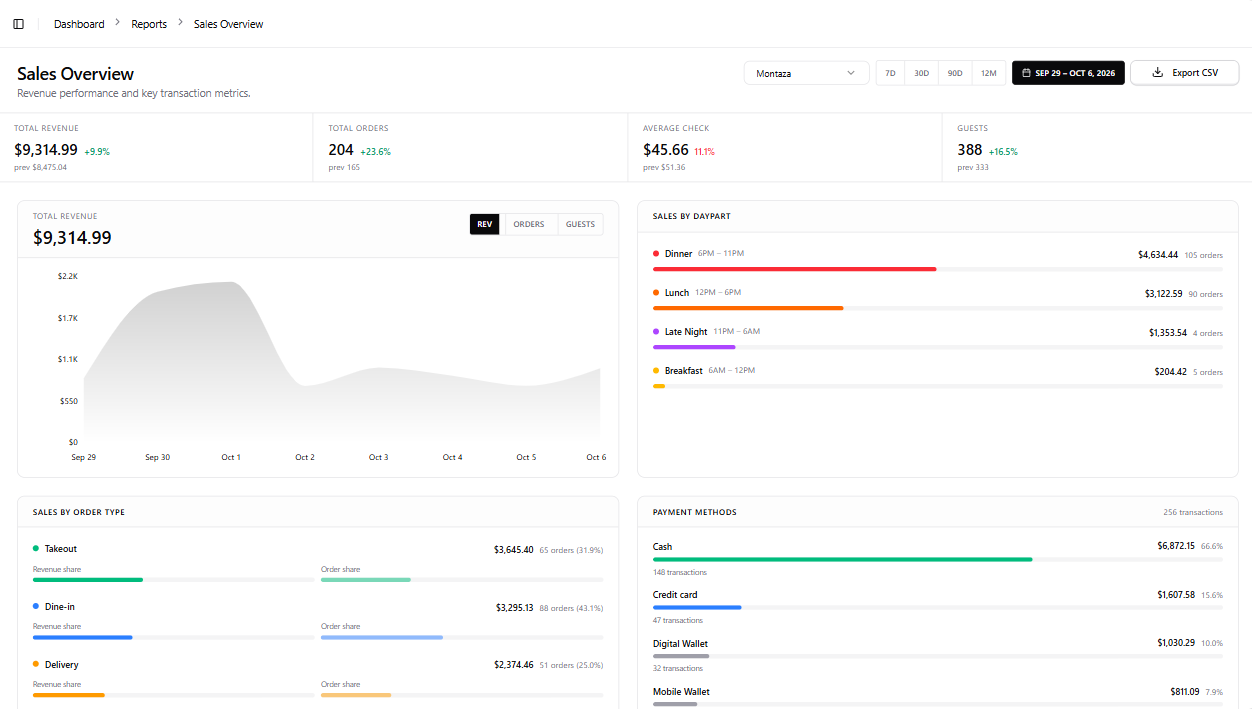Click the red Dinner dot marker

click(x=656, y=254)
